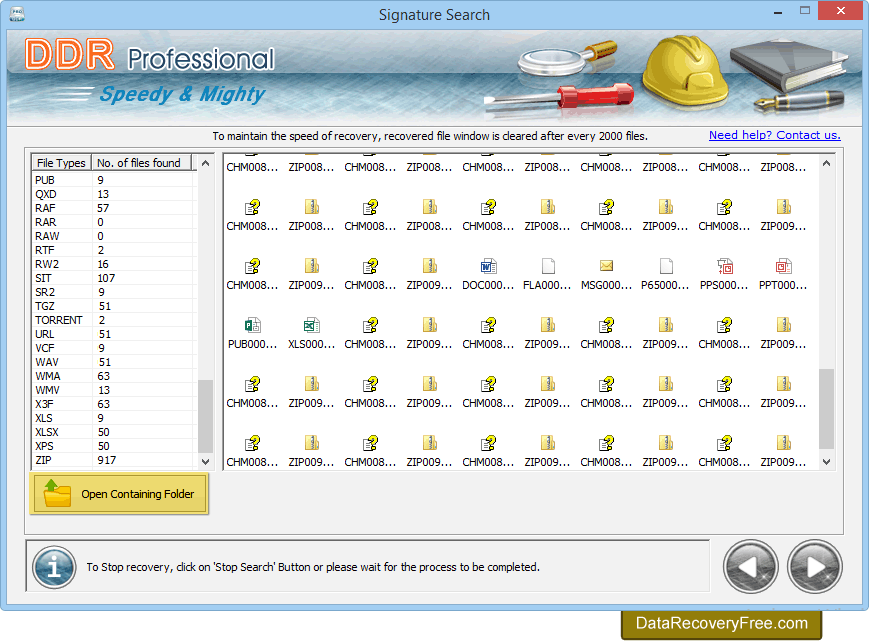869x641 pixels.
Task: Select the QXD row in file types
Action: click(x=114, y=194)
